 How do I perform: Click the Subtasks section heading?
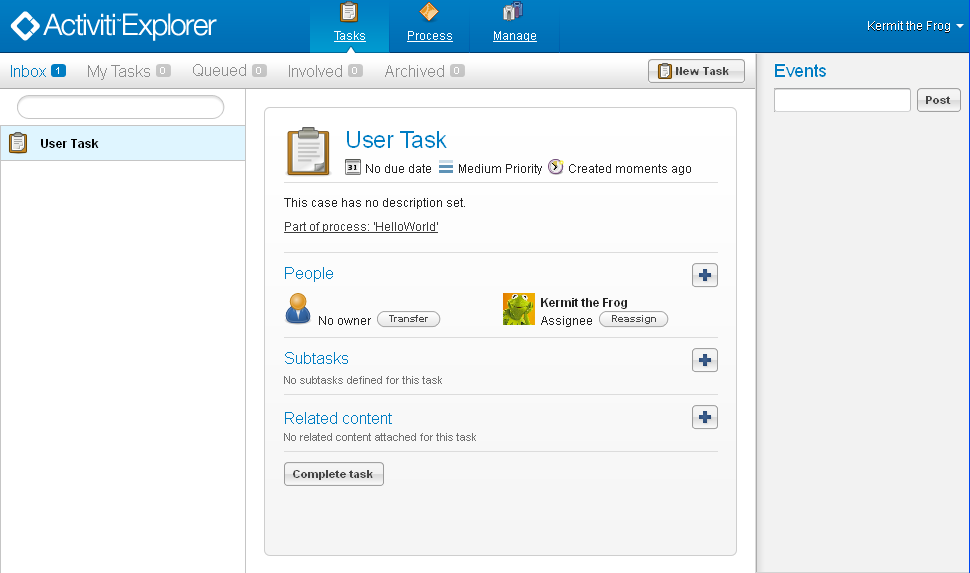[x=316, y=358]
